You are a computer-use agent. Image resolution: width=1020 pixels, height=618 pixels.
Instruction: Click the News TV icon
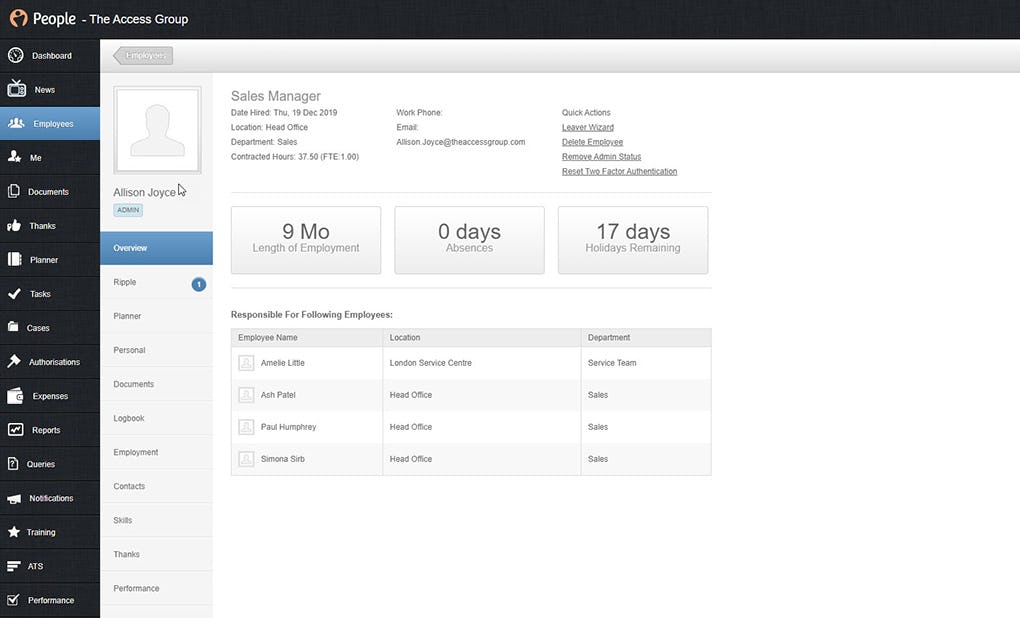16,88
